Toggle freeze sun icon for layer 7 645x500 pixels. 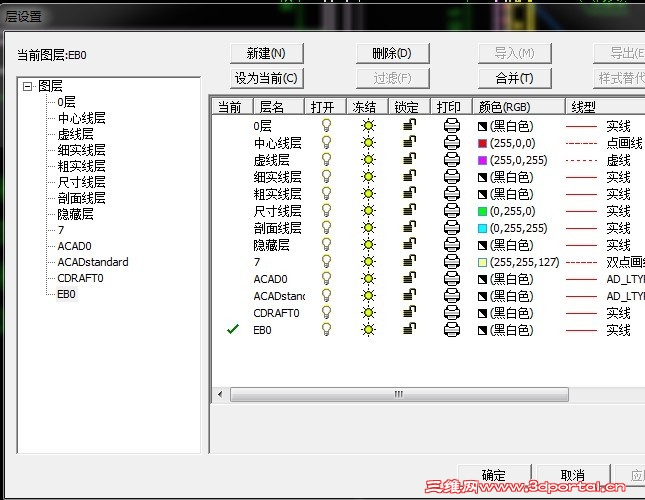click(369, 262)
